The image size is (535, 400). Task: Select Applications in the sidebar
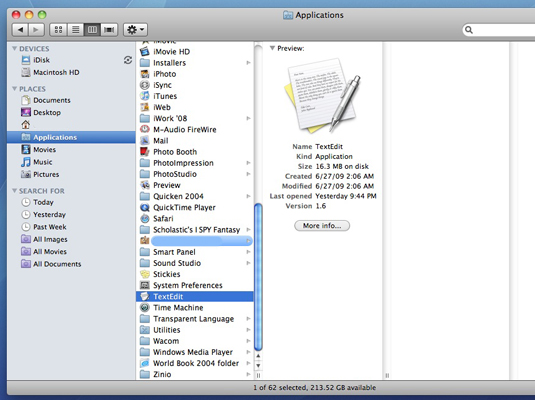tap(71, 137)
